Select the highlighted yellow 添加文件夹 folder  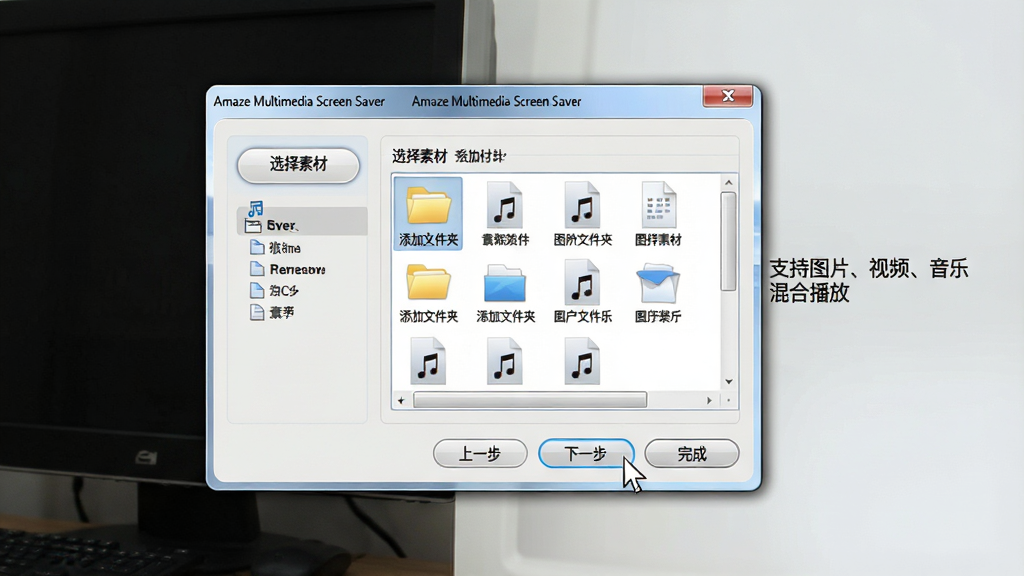coord(428,213)
